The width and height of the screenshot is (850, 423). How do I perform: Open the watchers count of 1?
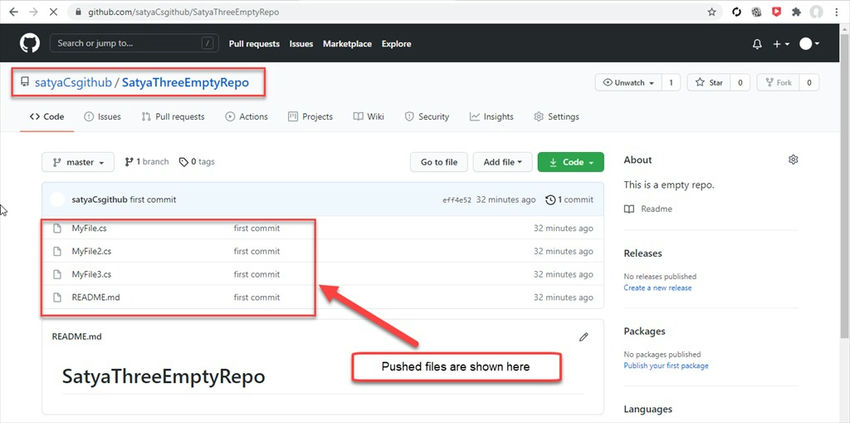click(x=671, y=82)
